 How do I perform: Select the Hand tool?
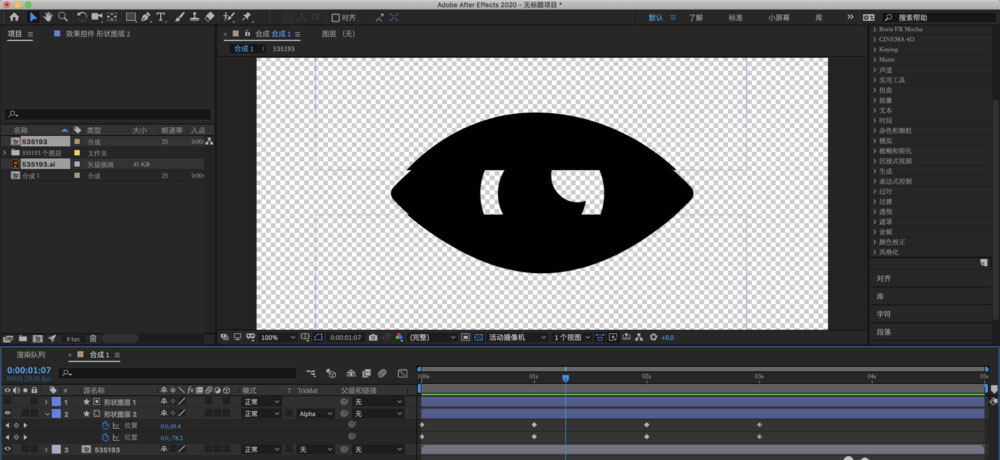pos(48,17)
